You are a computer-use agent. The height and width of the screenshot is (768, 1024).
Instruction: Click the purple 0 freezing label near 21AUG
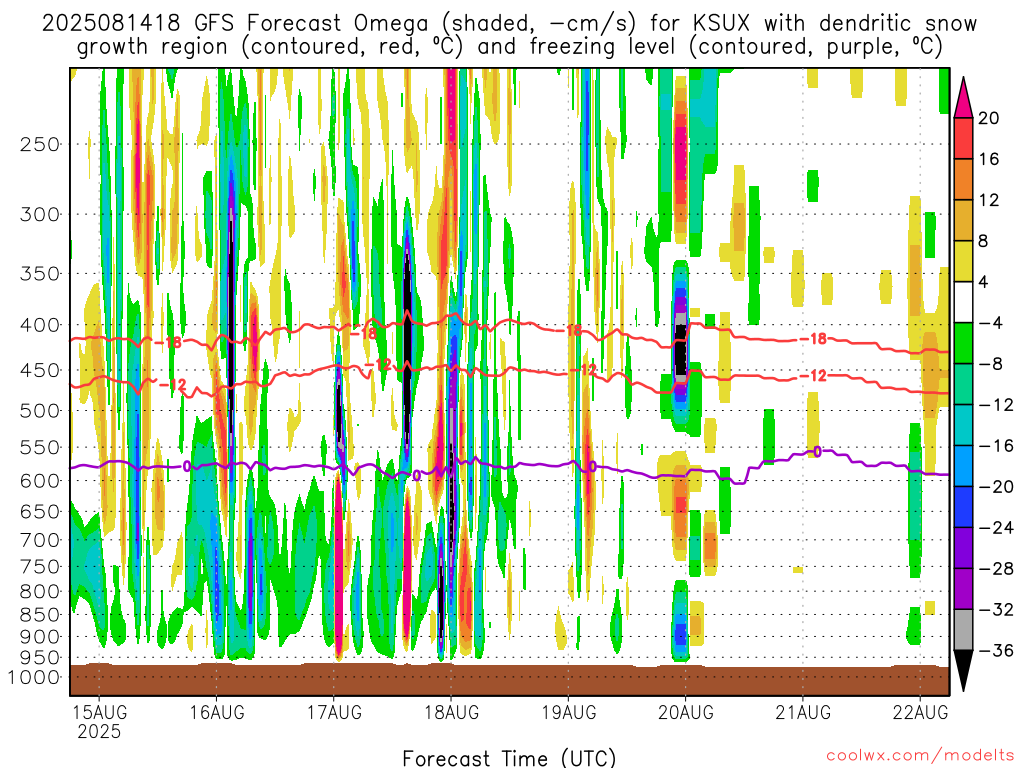817,451
